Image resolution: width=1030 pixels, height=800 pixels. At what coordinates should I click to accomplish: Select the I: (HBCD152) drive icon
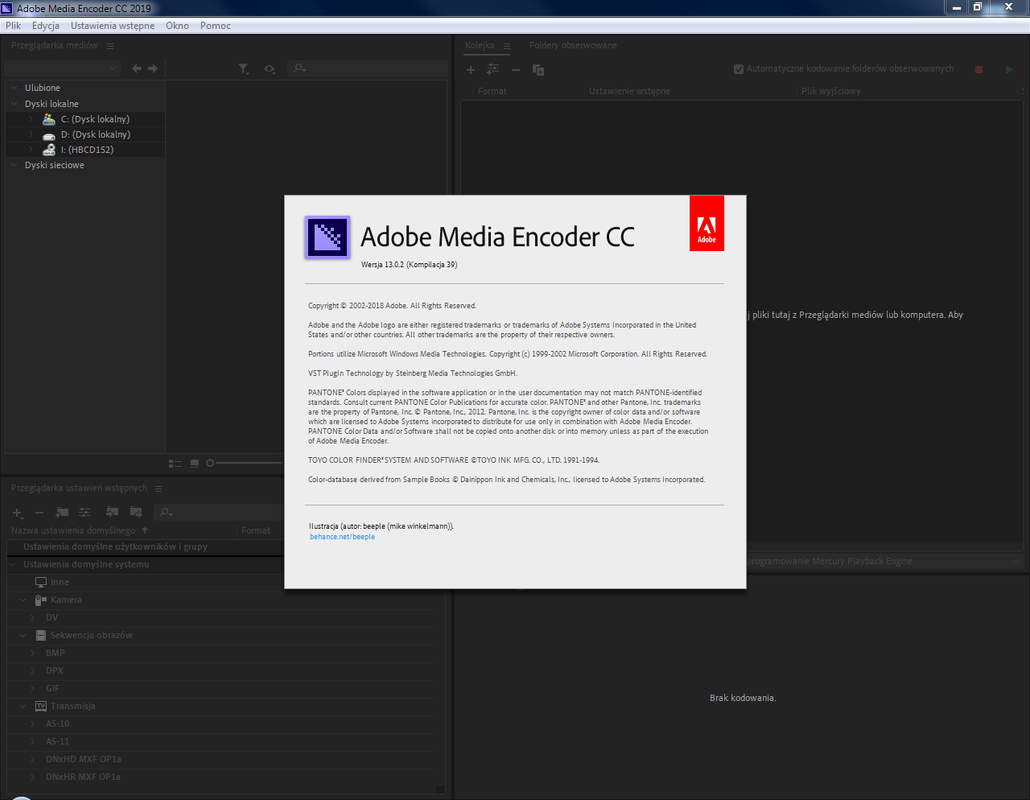point(49,150)
